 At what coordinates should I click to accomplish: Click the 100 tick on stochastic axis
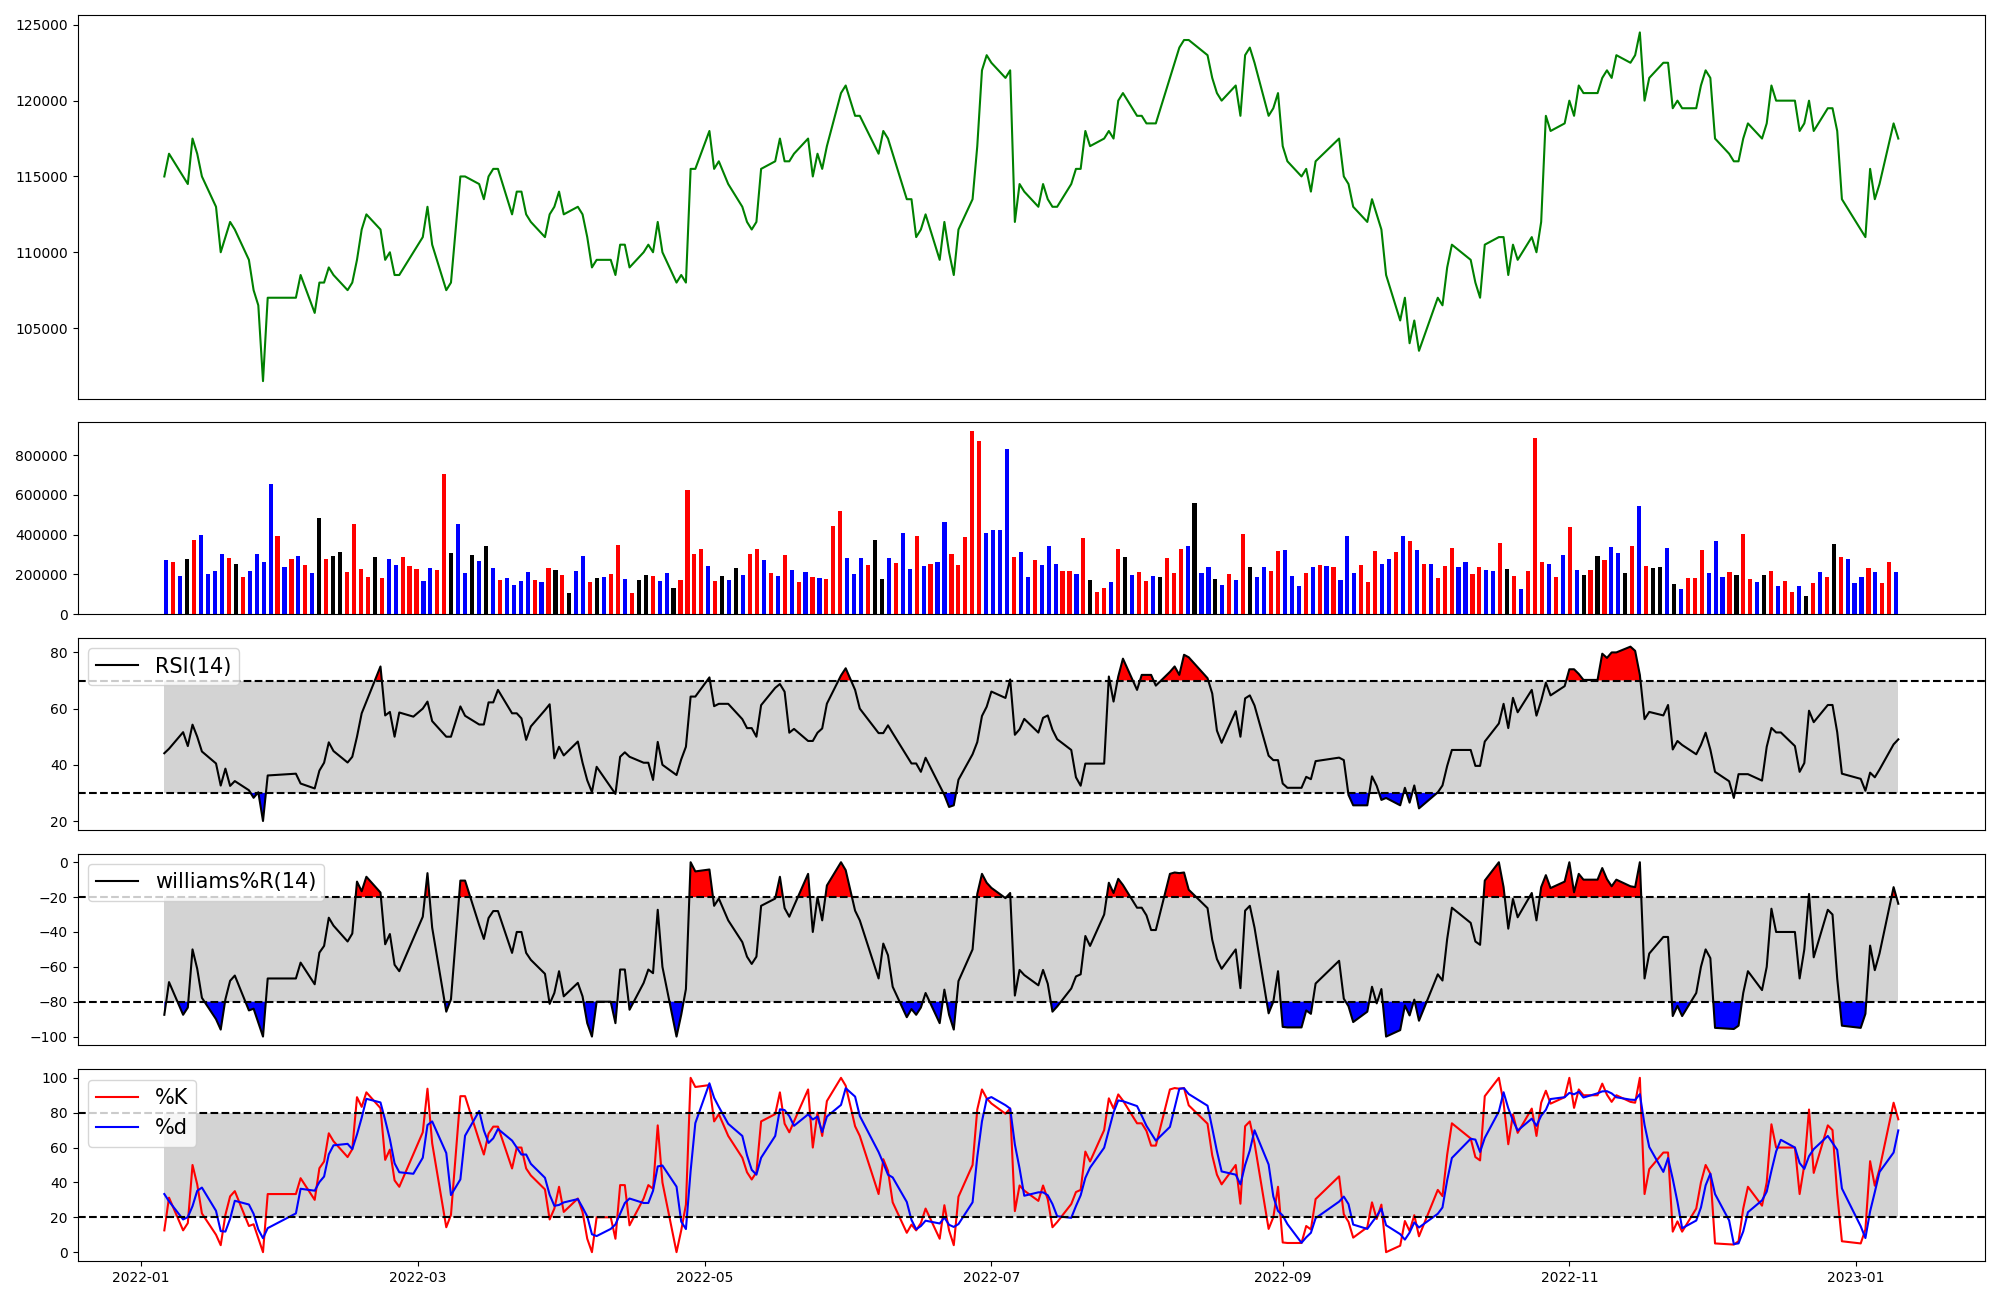(x=56, y=1079)
